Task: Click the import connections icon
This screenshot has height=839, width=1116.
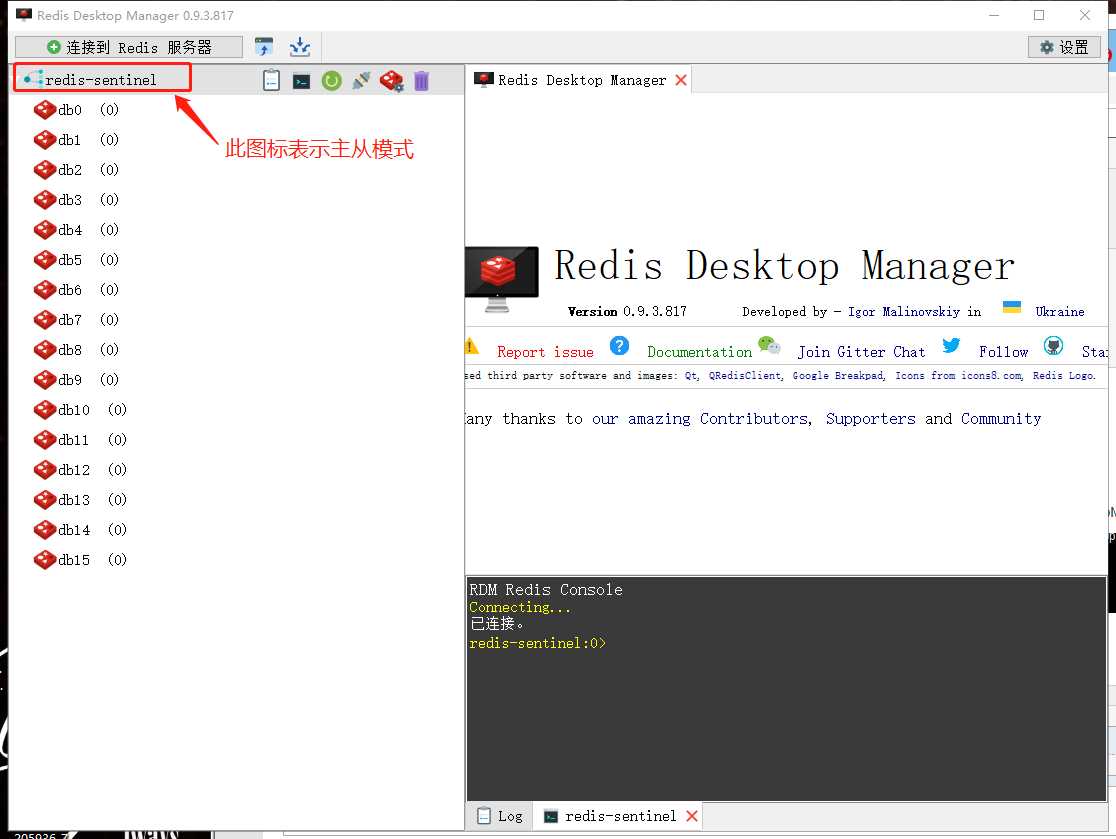Action: [300, 47]
